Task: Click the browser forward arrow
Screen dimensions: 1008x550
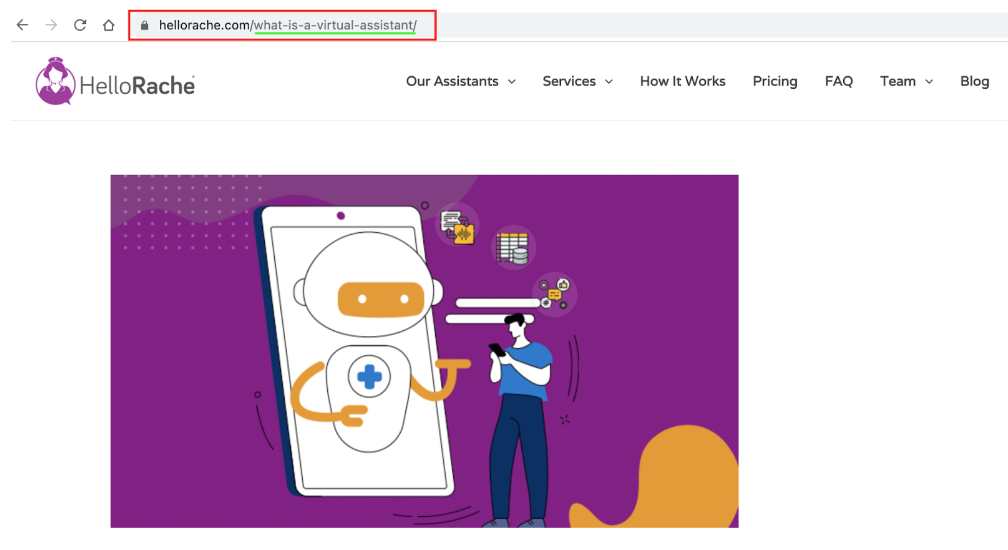Action: click(x=51, y=25)
